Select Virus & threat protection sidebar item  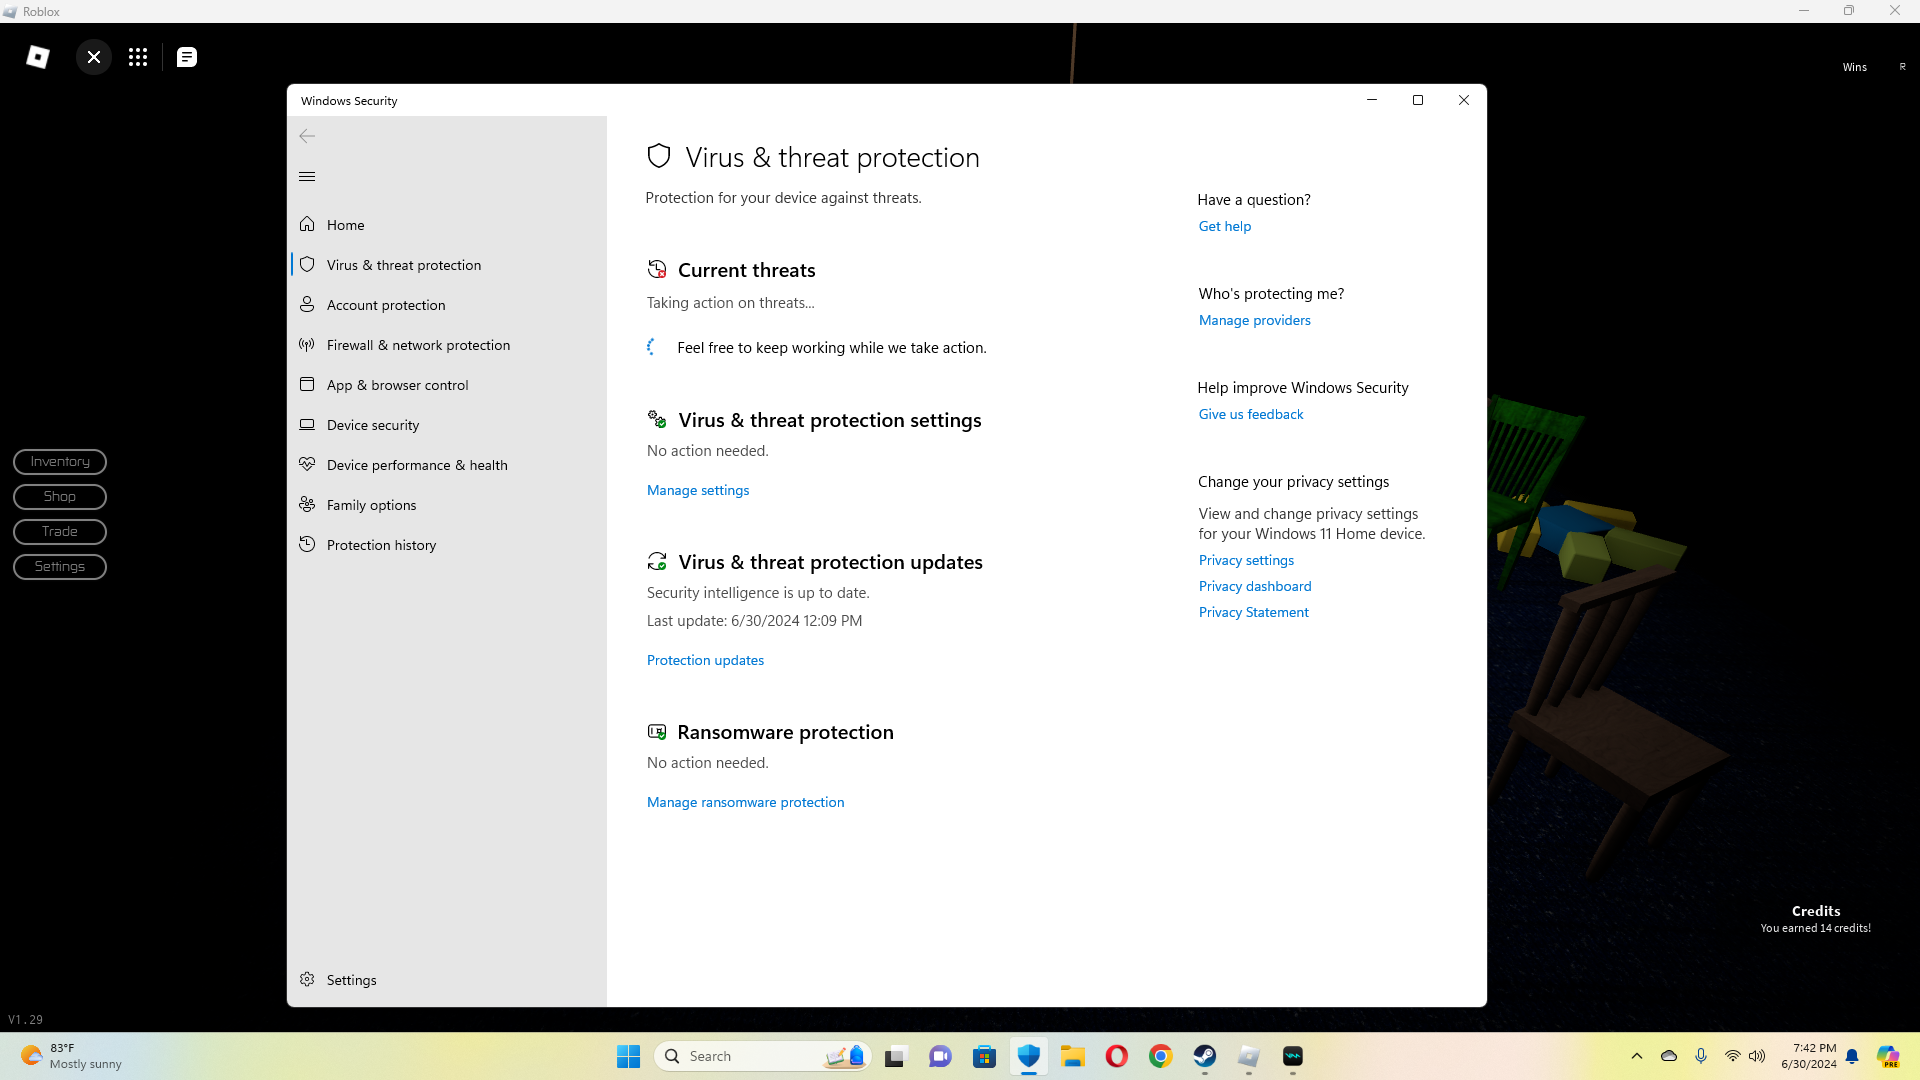click(447, 265)
